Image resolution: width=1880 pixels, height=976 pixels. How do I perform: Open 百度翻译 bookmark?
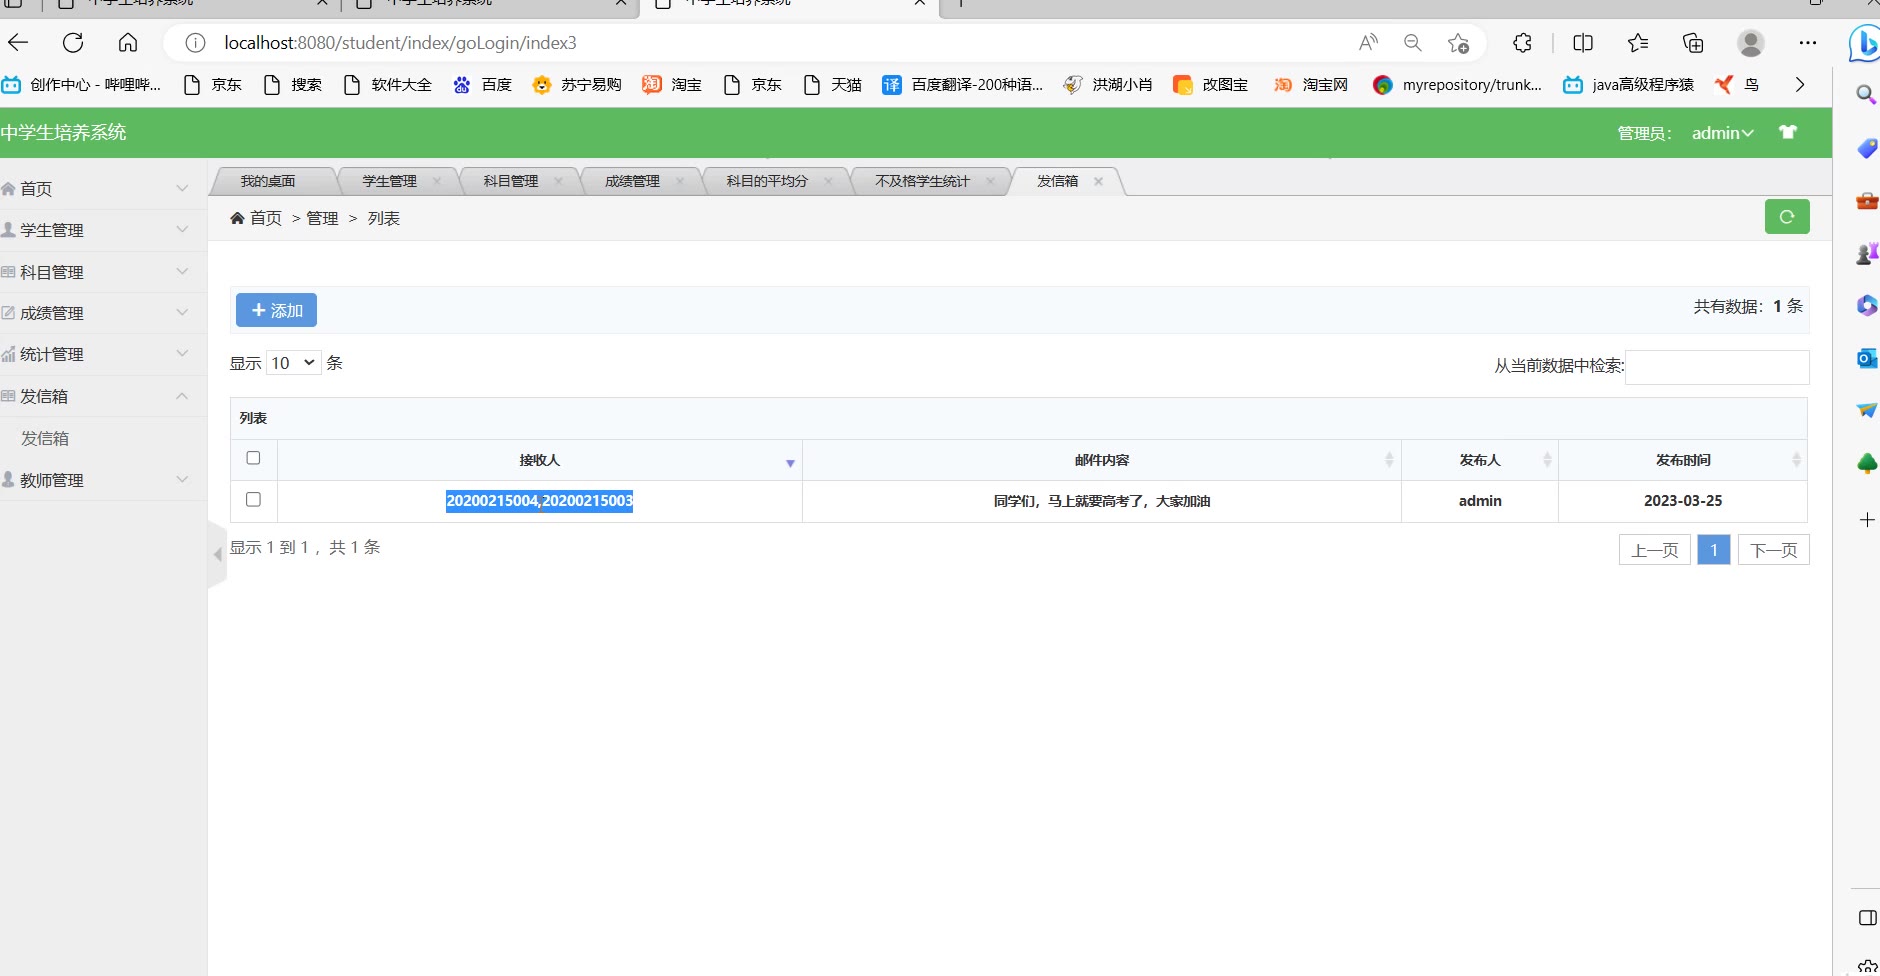962,85
